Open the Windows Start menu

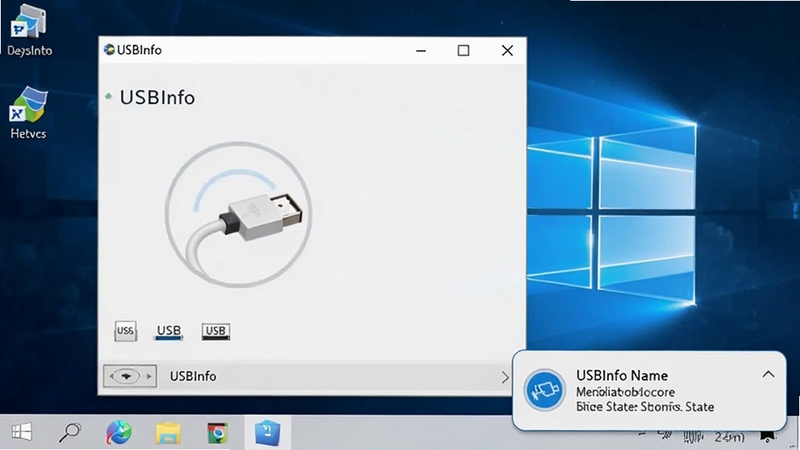pos(21,432)
